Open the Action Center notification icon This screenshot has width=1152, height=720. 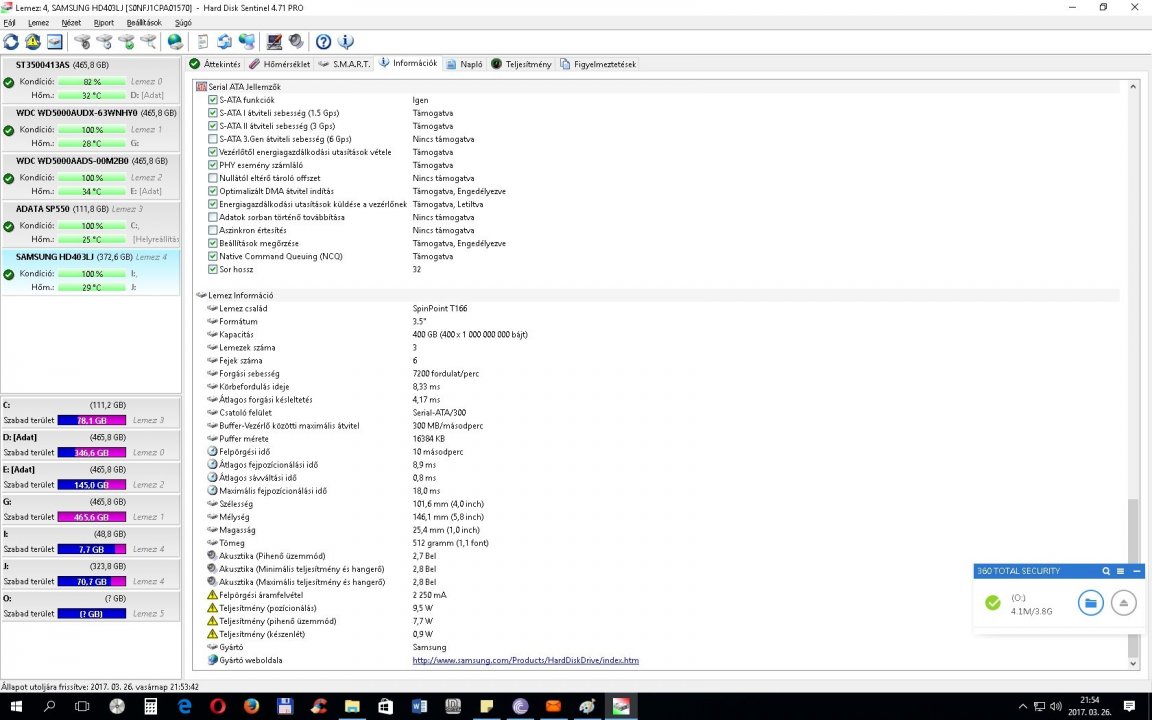pyautogui.click(x=1129, y=706)
